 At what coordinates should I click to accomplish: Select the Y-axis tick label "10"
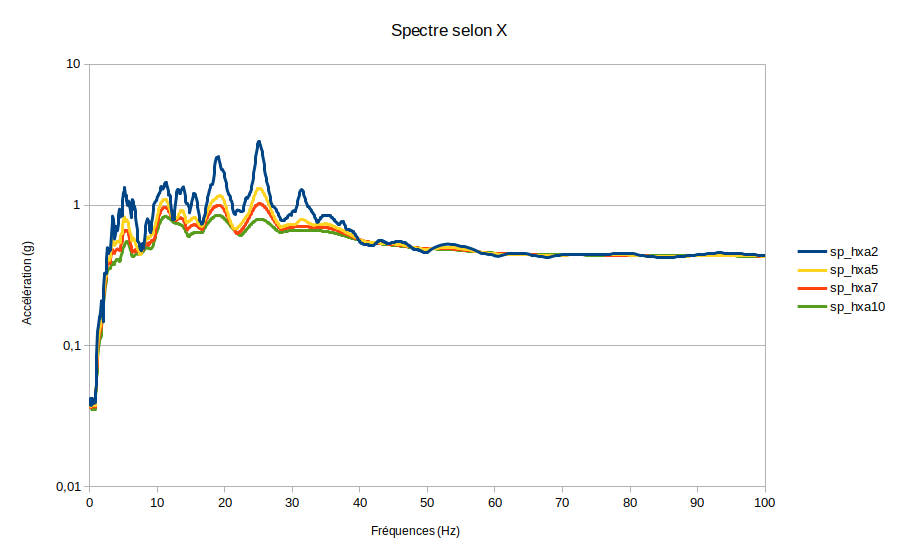[73, 64]
